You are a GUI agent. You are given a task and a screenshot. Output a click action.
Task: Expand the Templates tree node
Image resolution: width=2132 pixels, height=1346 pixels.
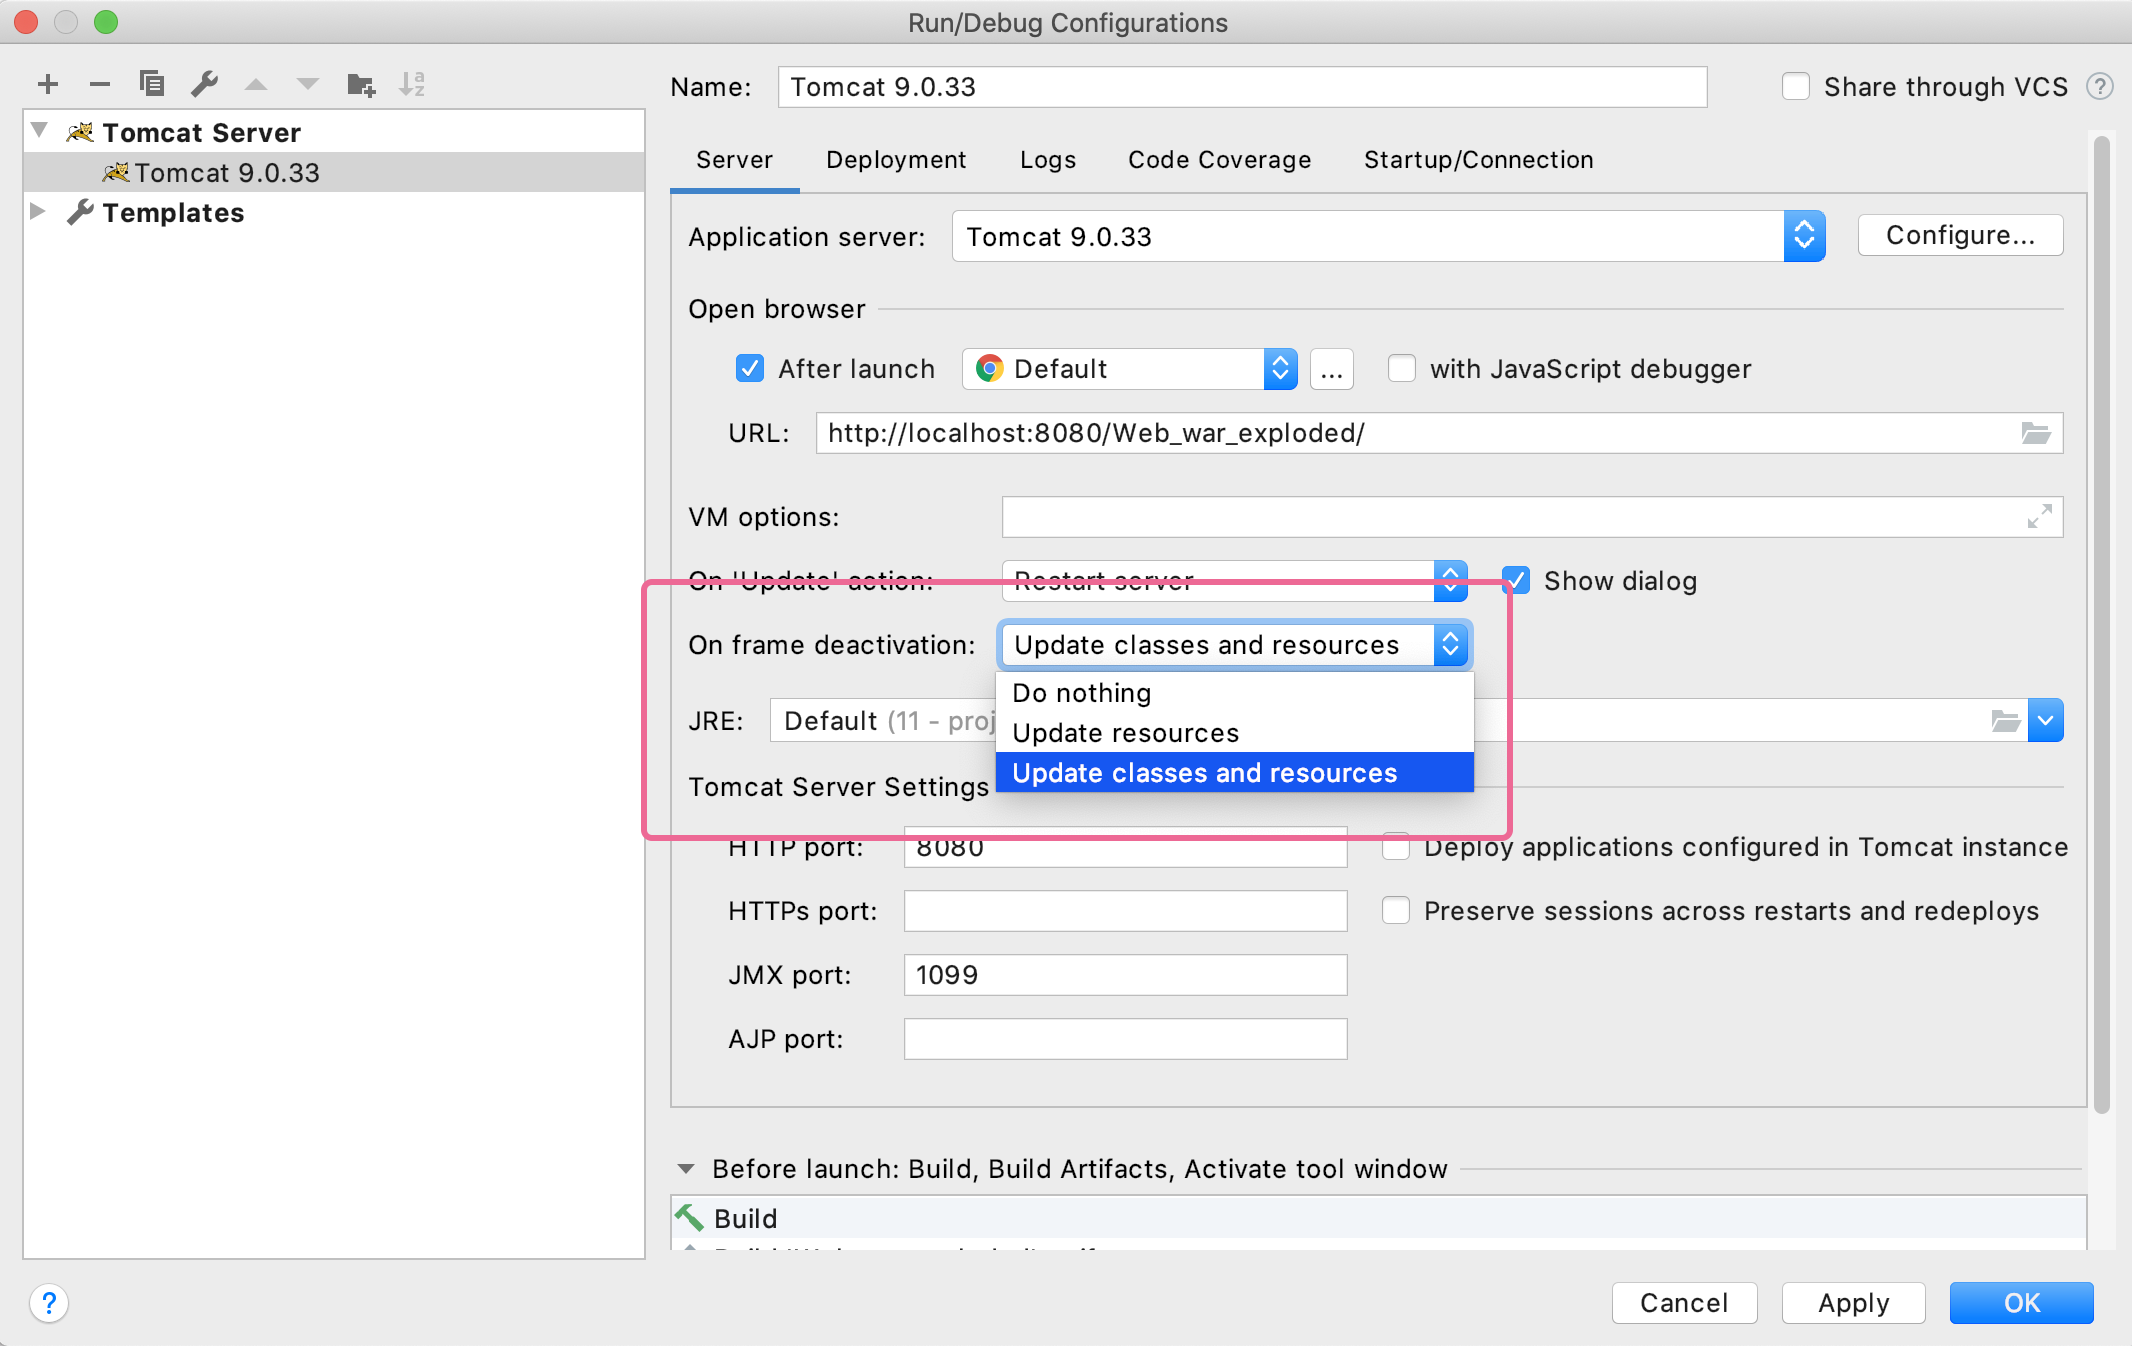[x=38, y=211]
